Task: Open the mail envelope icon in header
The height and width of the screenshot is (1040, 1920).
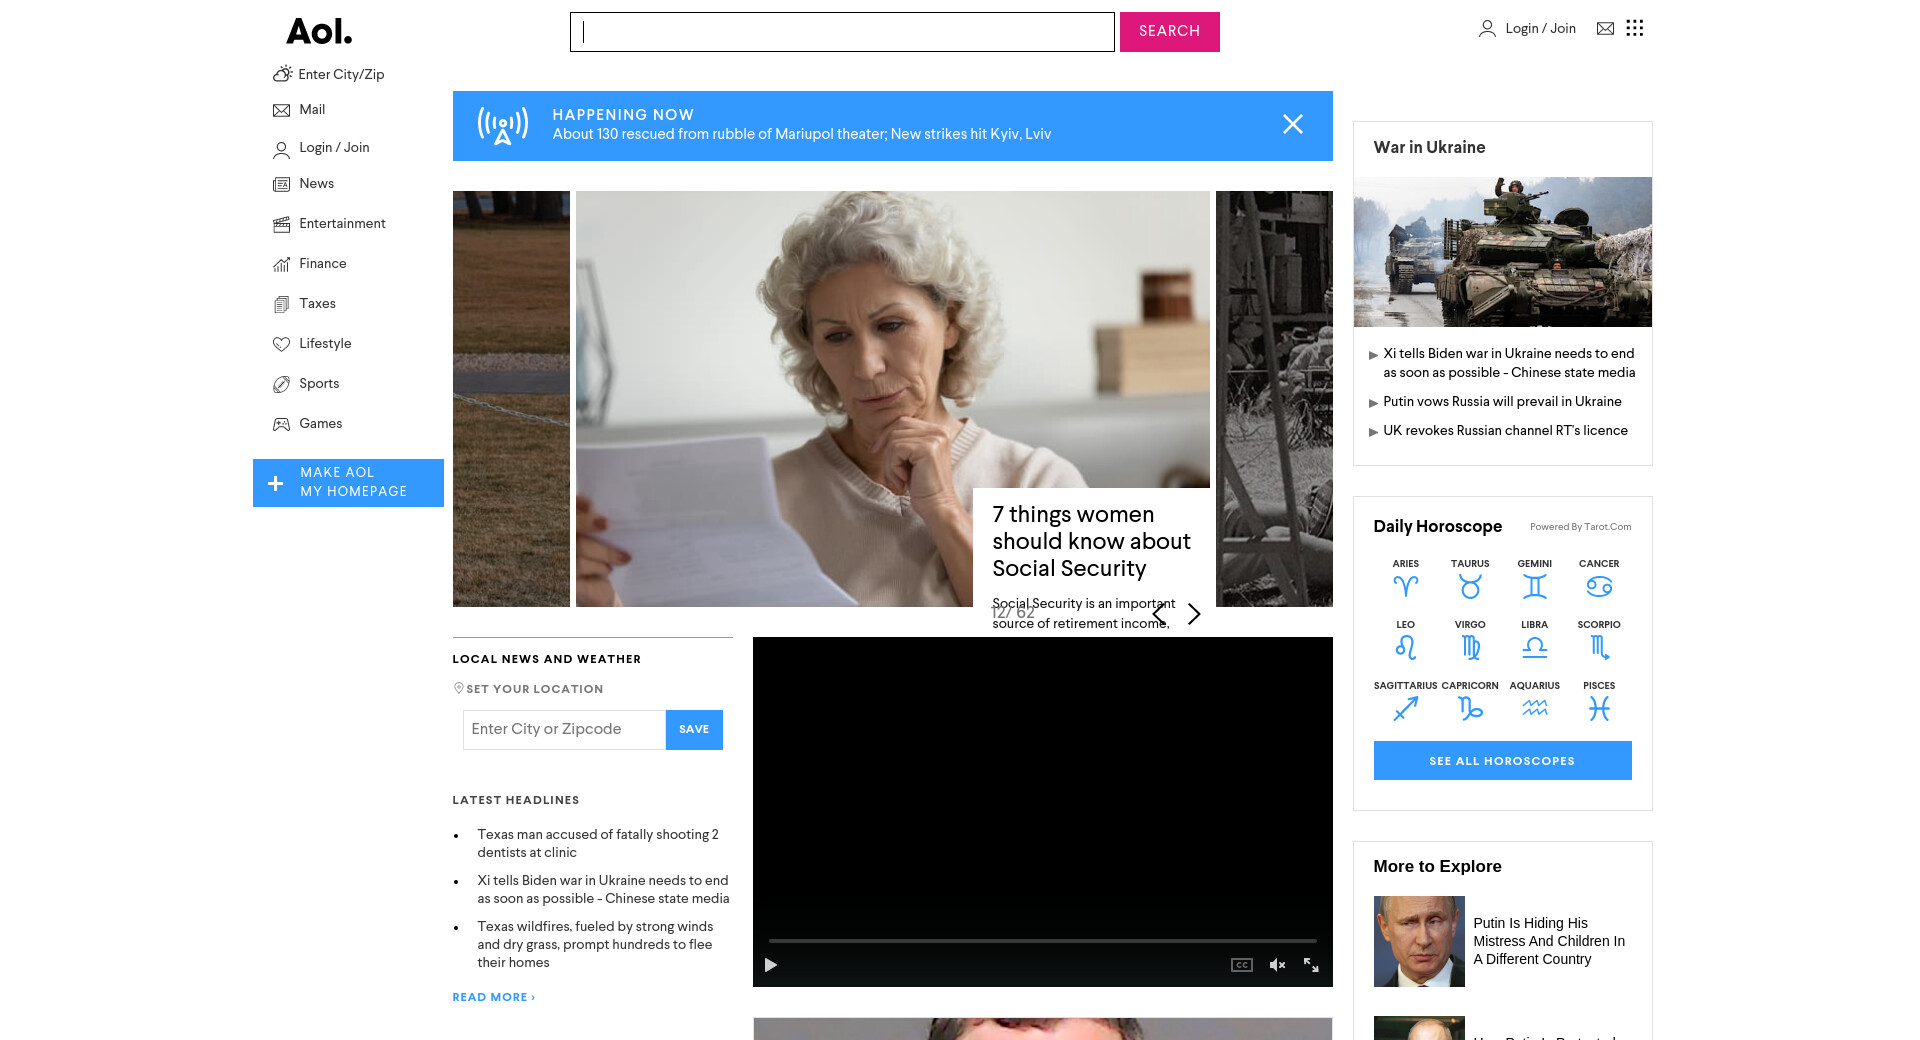Action: pyautogui.click(x=1605, y=29)
